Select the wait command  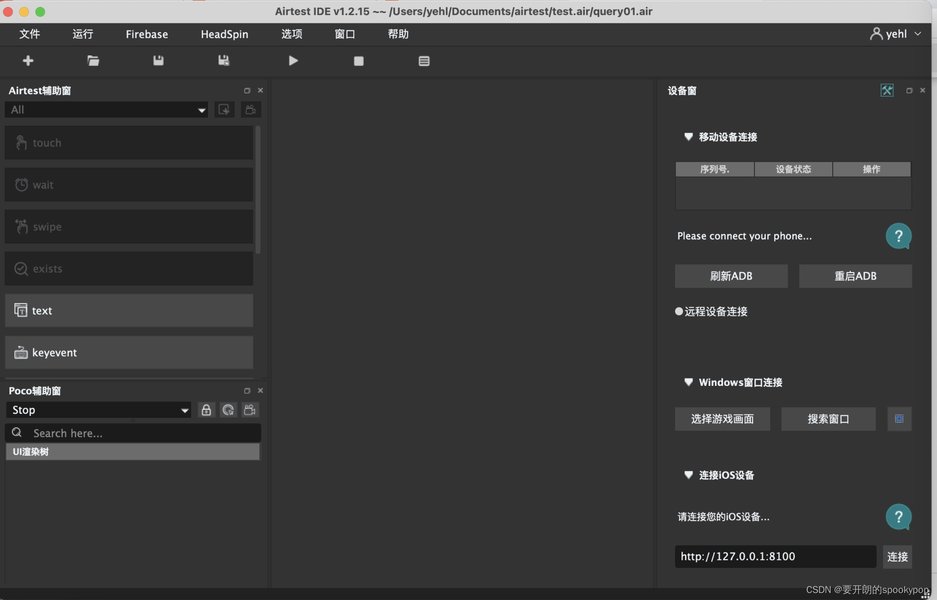tap(128, 185)
